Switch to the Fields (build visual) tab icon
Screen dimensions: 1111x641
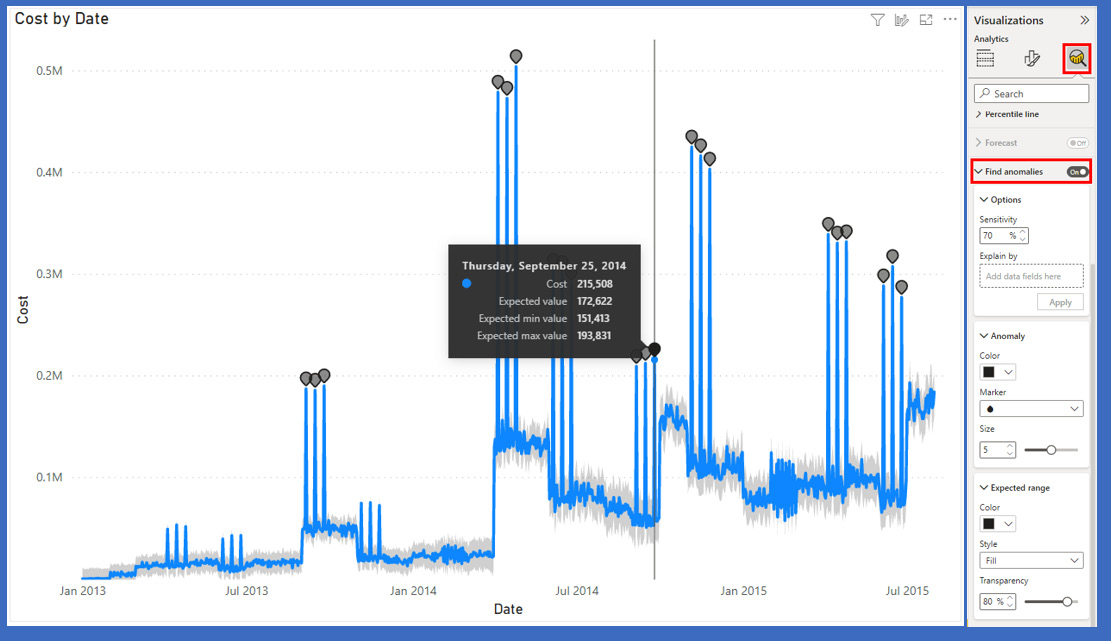click(x=985, y=59)
